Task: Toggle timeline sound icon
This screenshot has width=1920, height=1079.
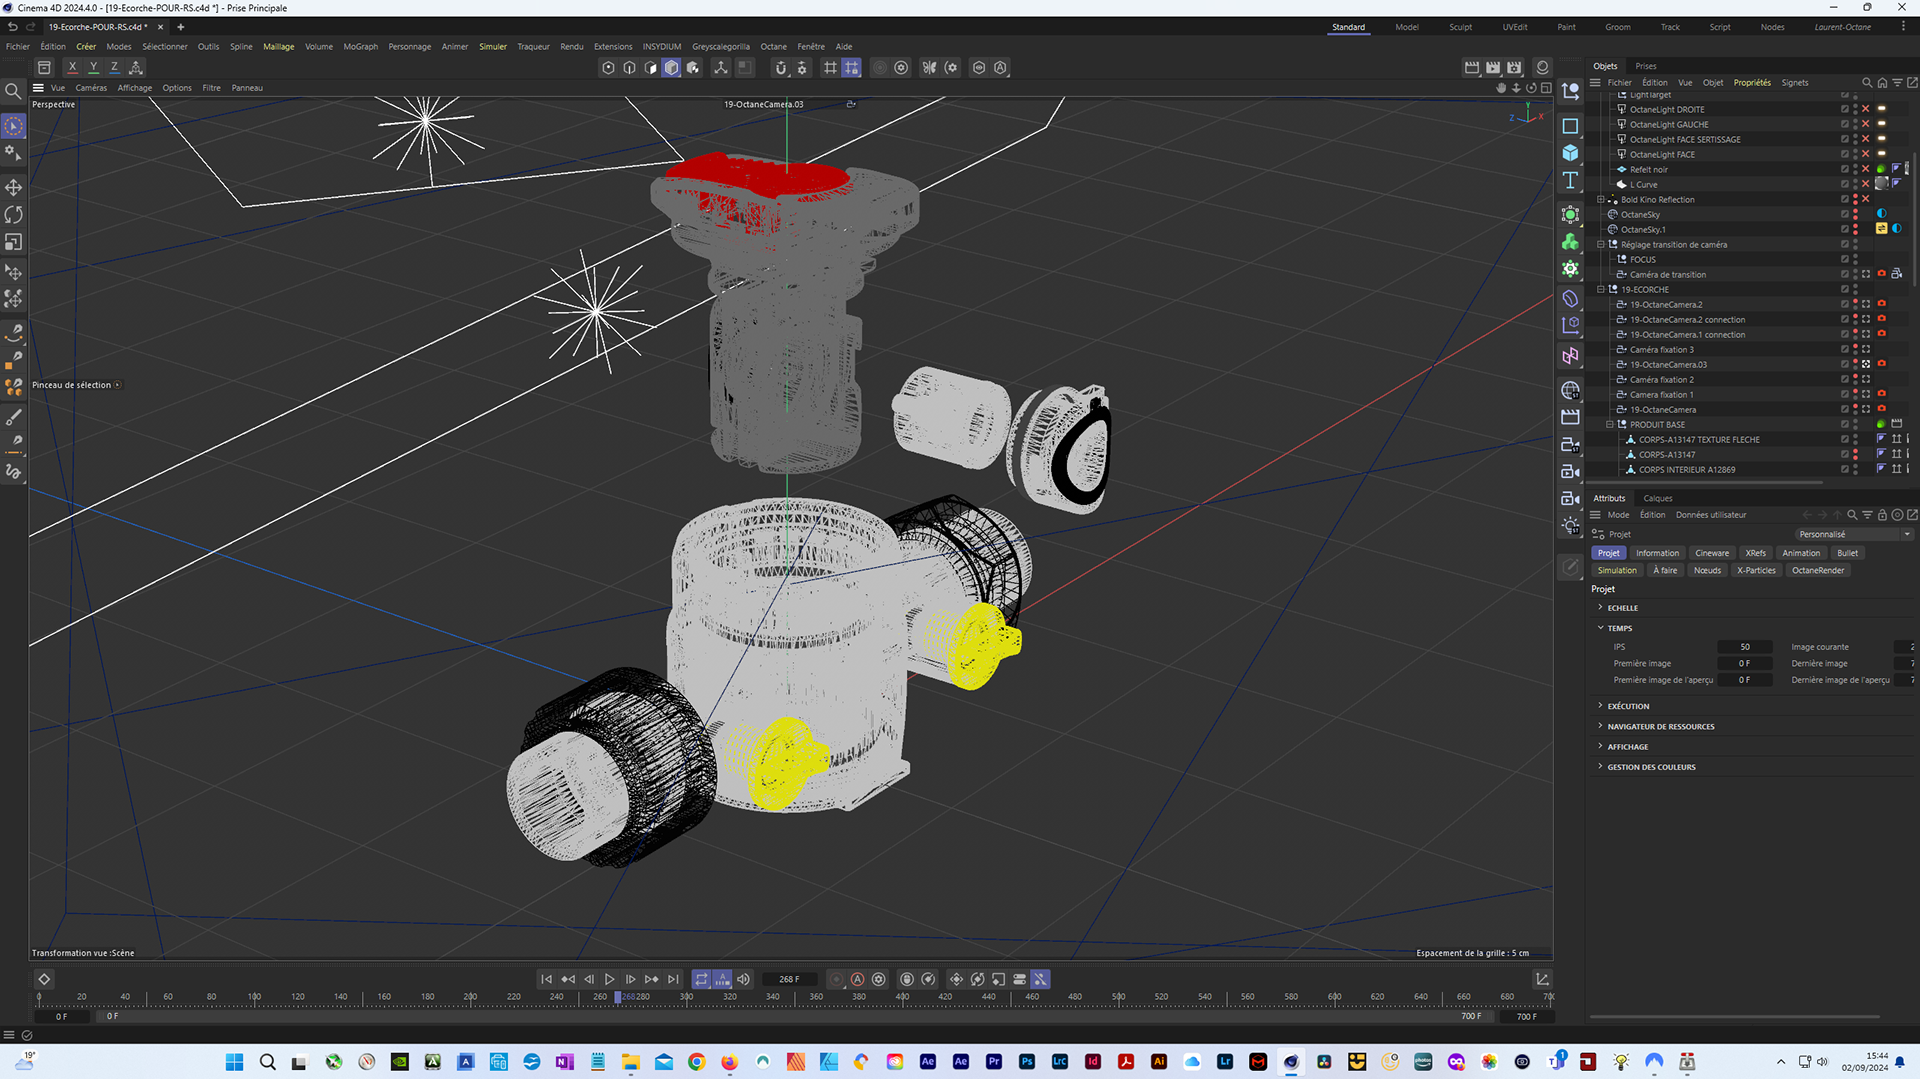Action: pyautogui.click(x=743, y=980)
